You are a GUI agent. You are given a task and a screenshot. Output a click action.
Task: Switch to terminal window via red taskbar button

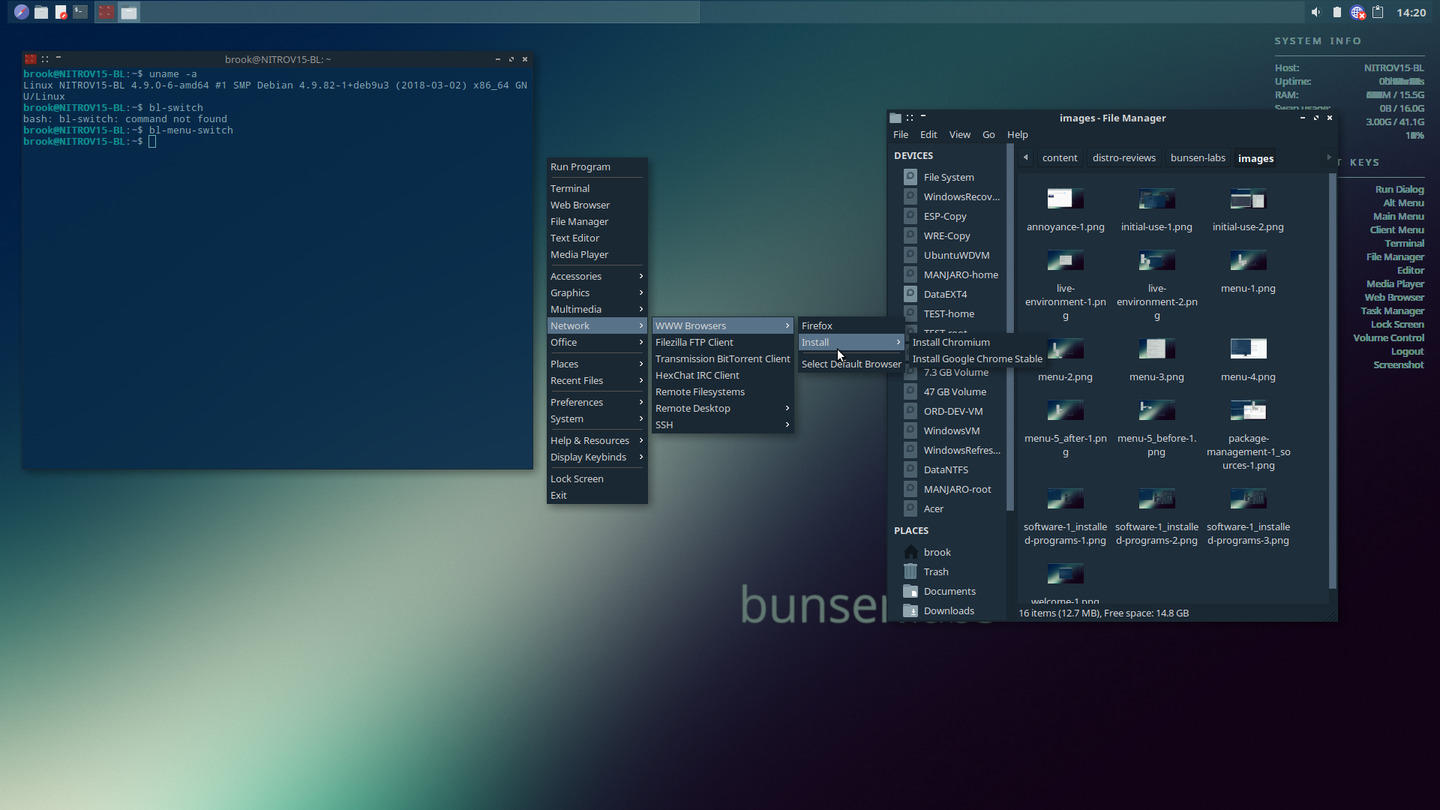point(105,12)
